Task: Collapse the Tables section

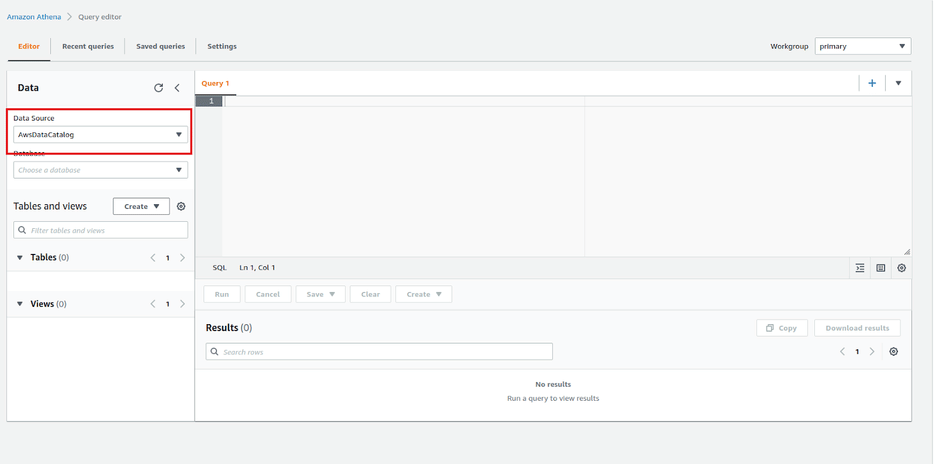Action: [x=20, y=258]
